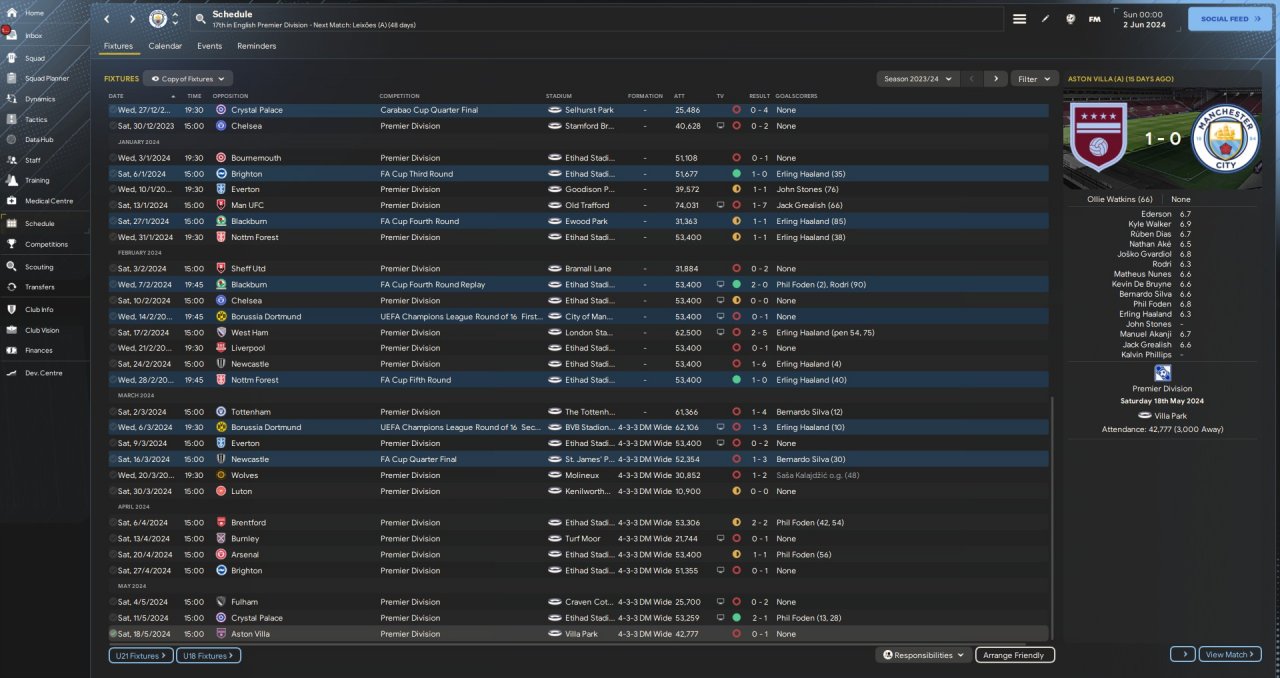Click the Aston Villa 1-0 match preview image
Image resolution: width=1280 pixels, height=678 pixels.
[1161, 139]
